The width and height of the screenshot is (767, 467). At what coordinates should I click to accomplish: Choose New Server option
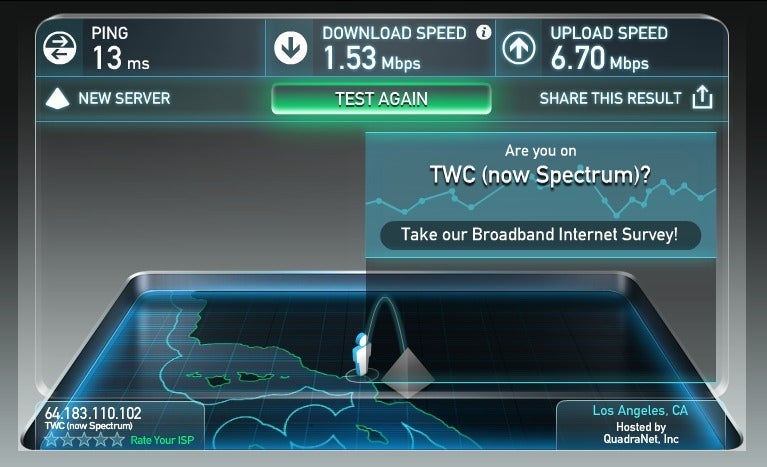tap(124, 98)
